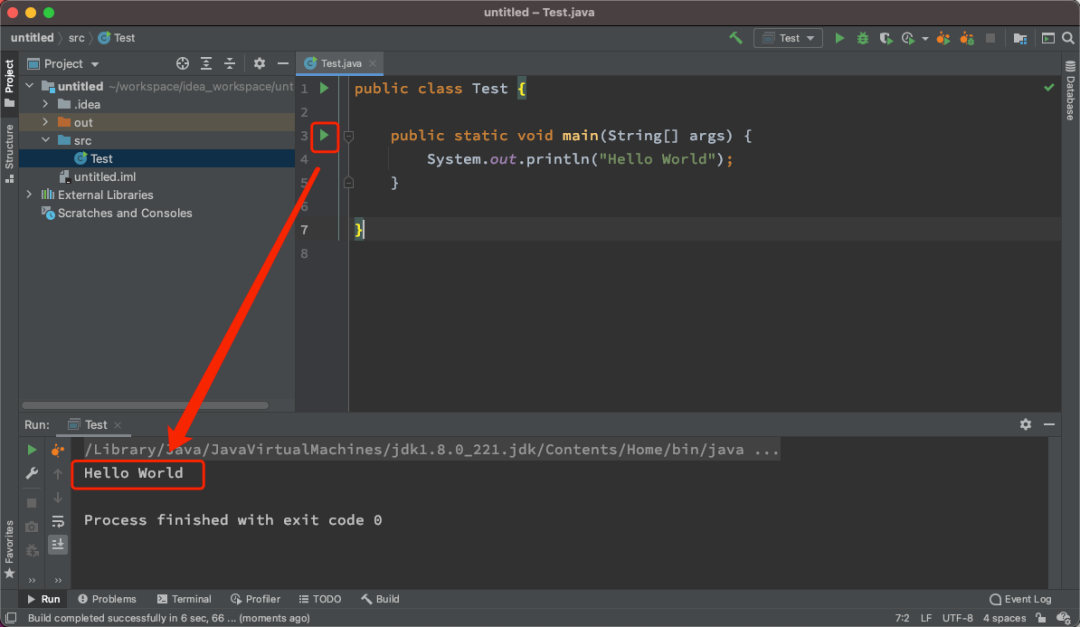Toggle the Structure side tool window
Image resolution: width=1080 pixels, height=627 pixels.
pos(9,153)
